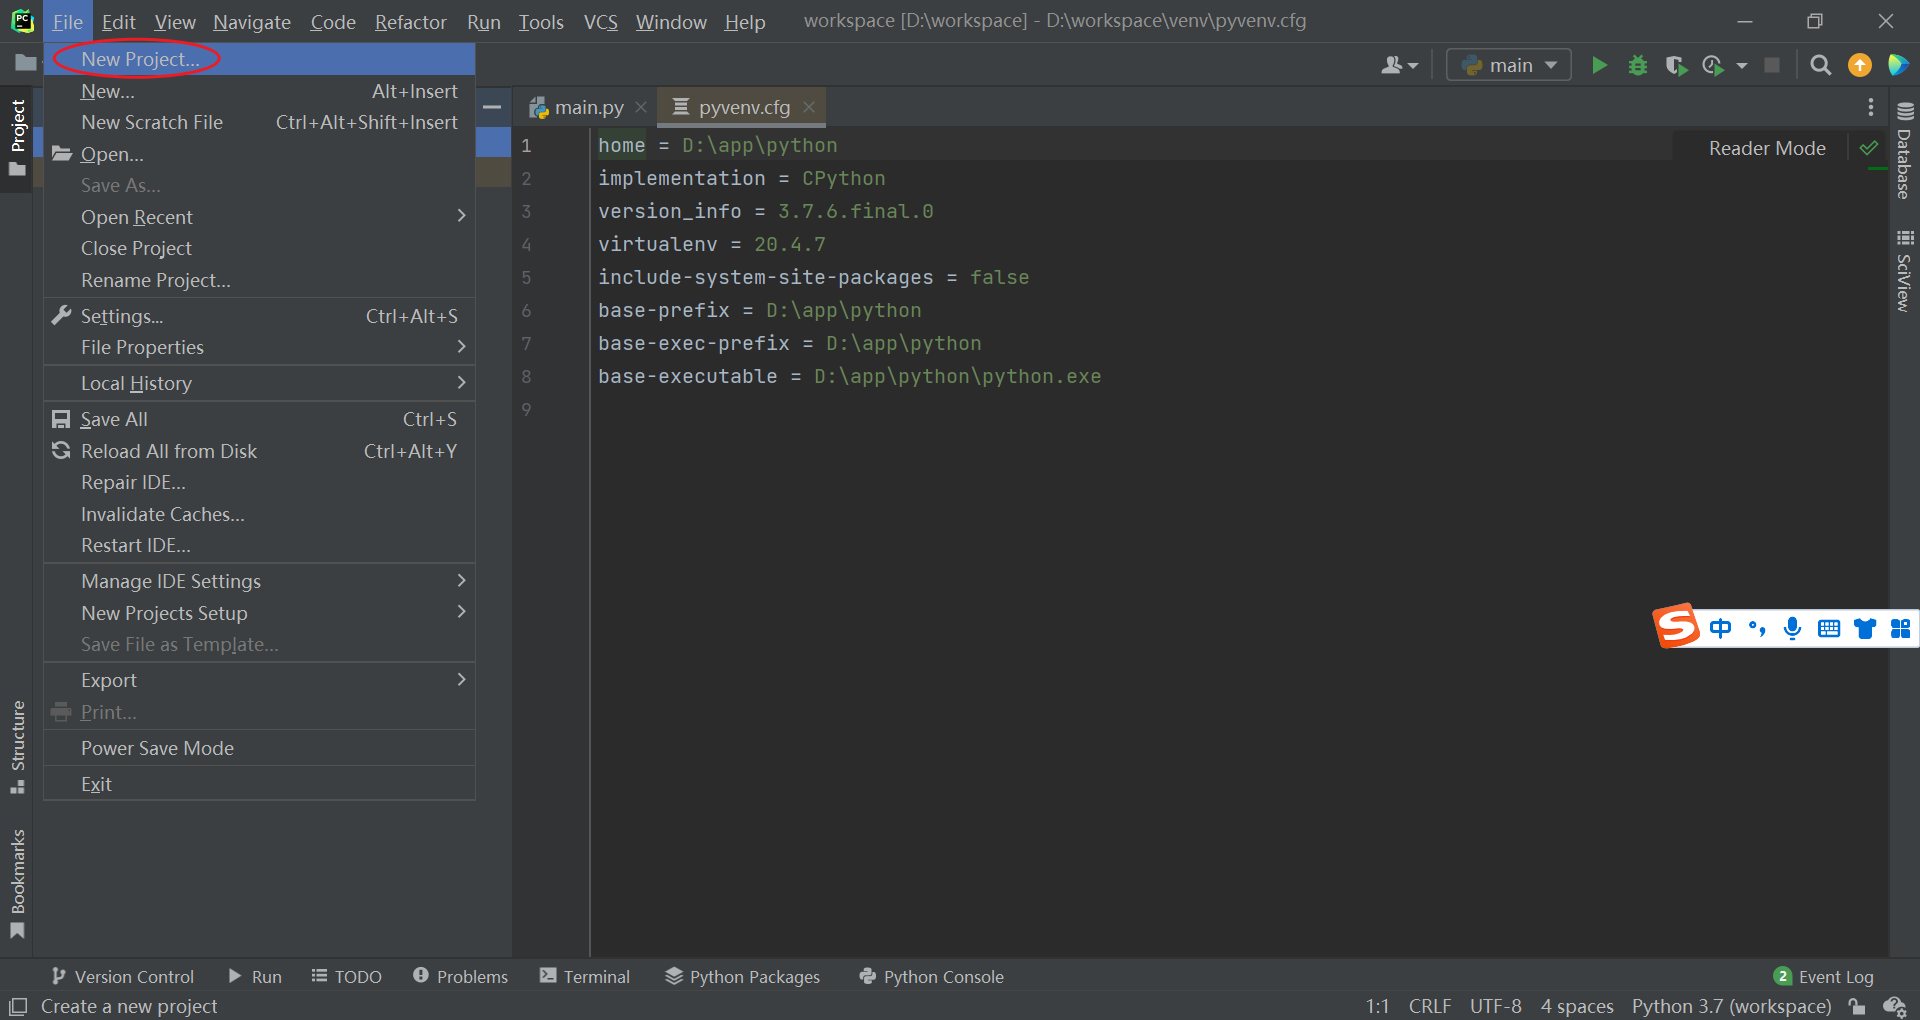The image size is (1920, 1020).
Task: Open the Database side panel
Action: click(1904, 151)
